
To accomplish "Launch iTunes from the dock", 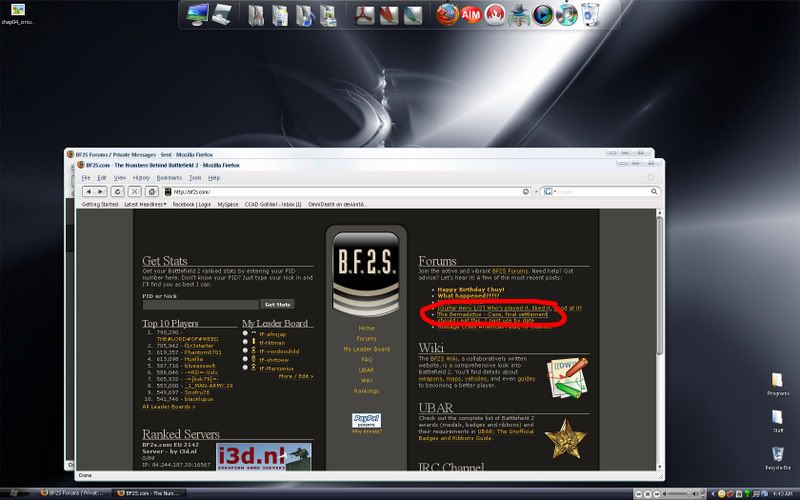I will pos(566,14).
